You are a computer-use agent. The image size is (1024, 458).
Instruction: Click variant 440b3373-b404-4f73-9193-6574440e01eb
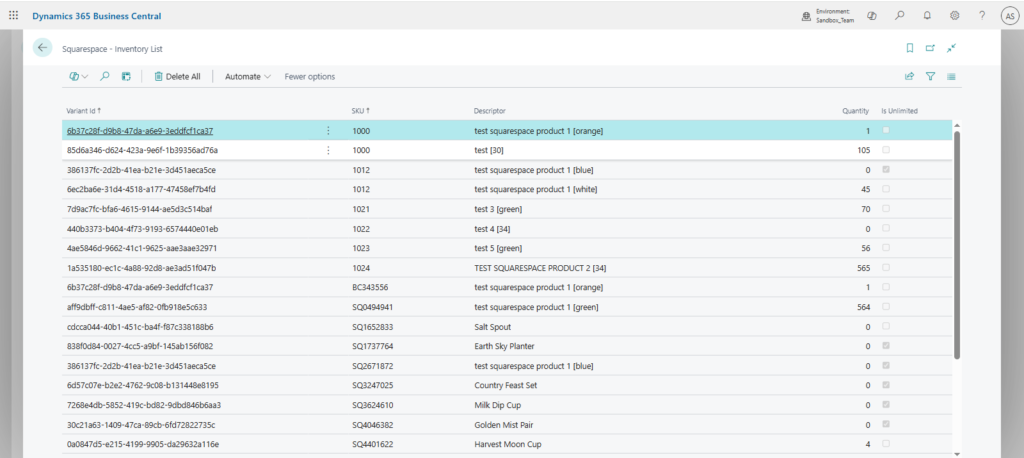click(142, 229)
